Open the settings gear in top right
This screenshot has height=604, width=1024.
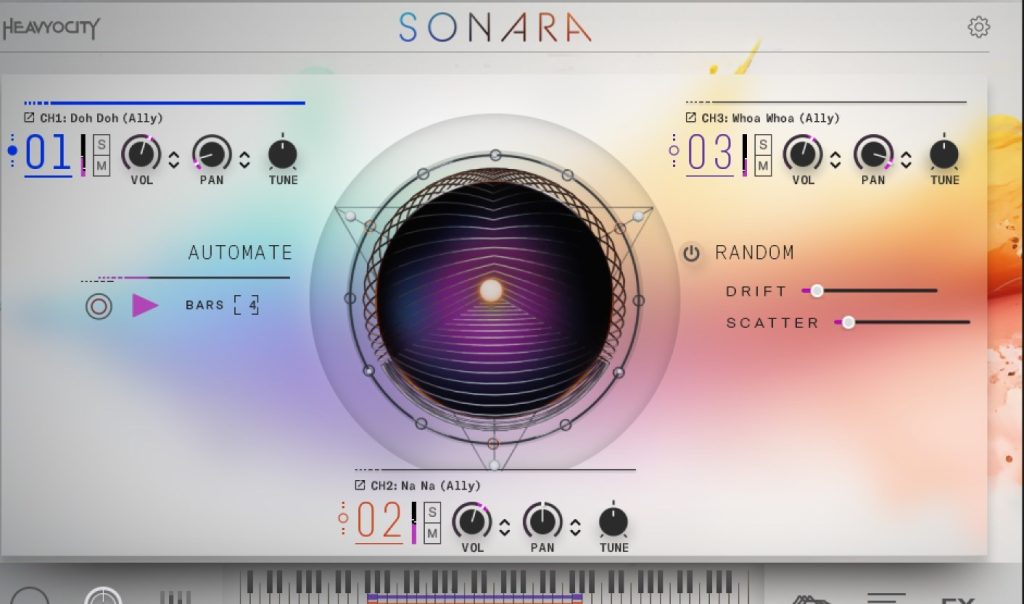click(x=979, y=27)
